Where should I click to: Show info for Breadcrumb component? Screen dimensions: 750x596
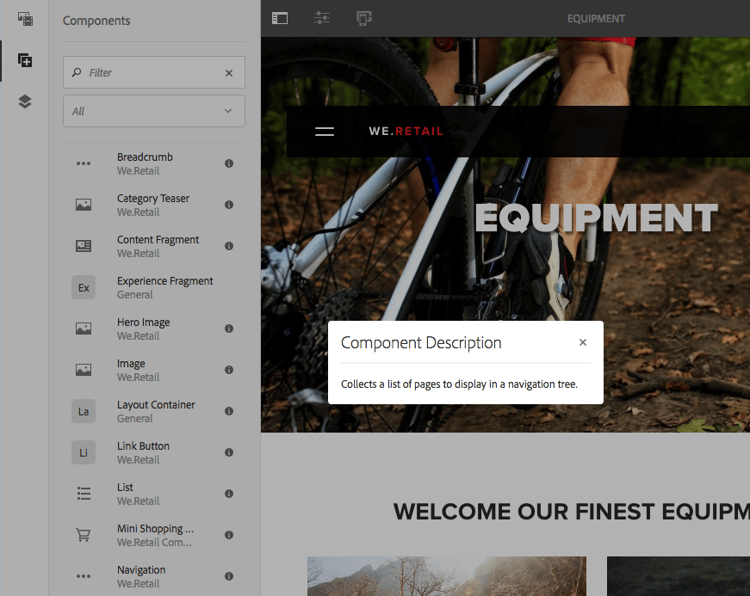pos(229,163)
